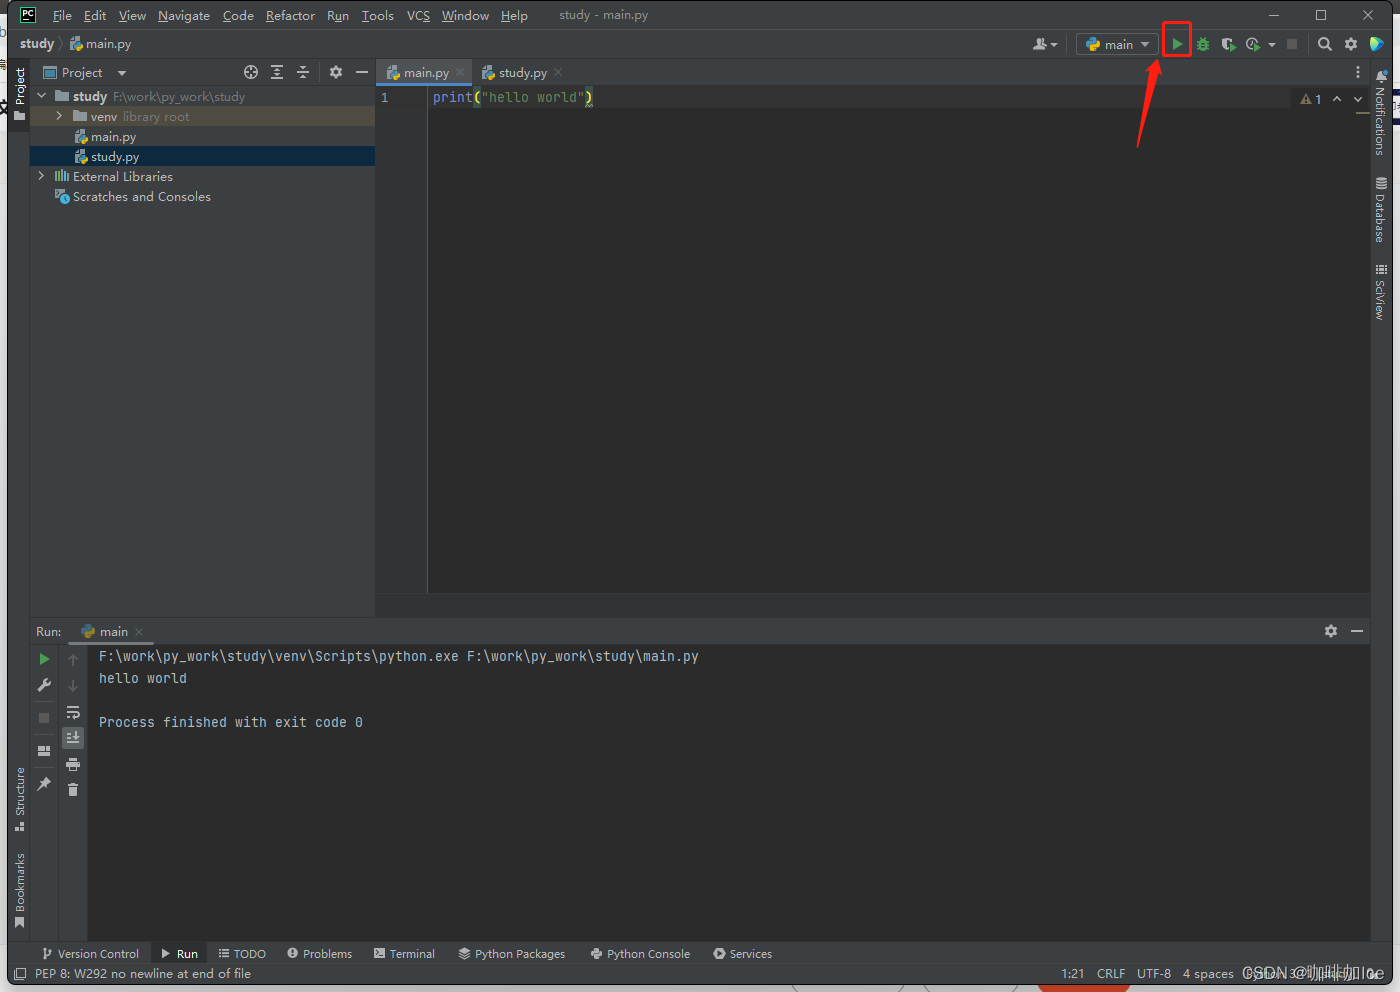Open run configuration wrench icon
This screenshot has height=992, width=1400.
[x=44, y=685]
